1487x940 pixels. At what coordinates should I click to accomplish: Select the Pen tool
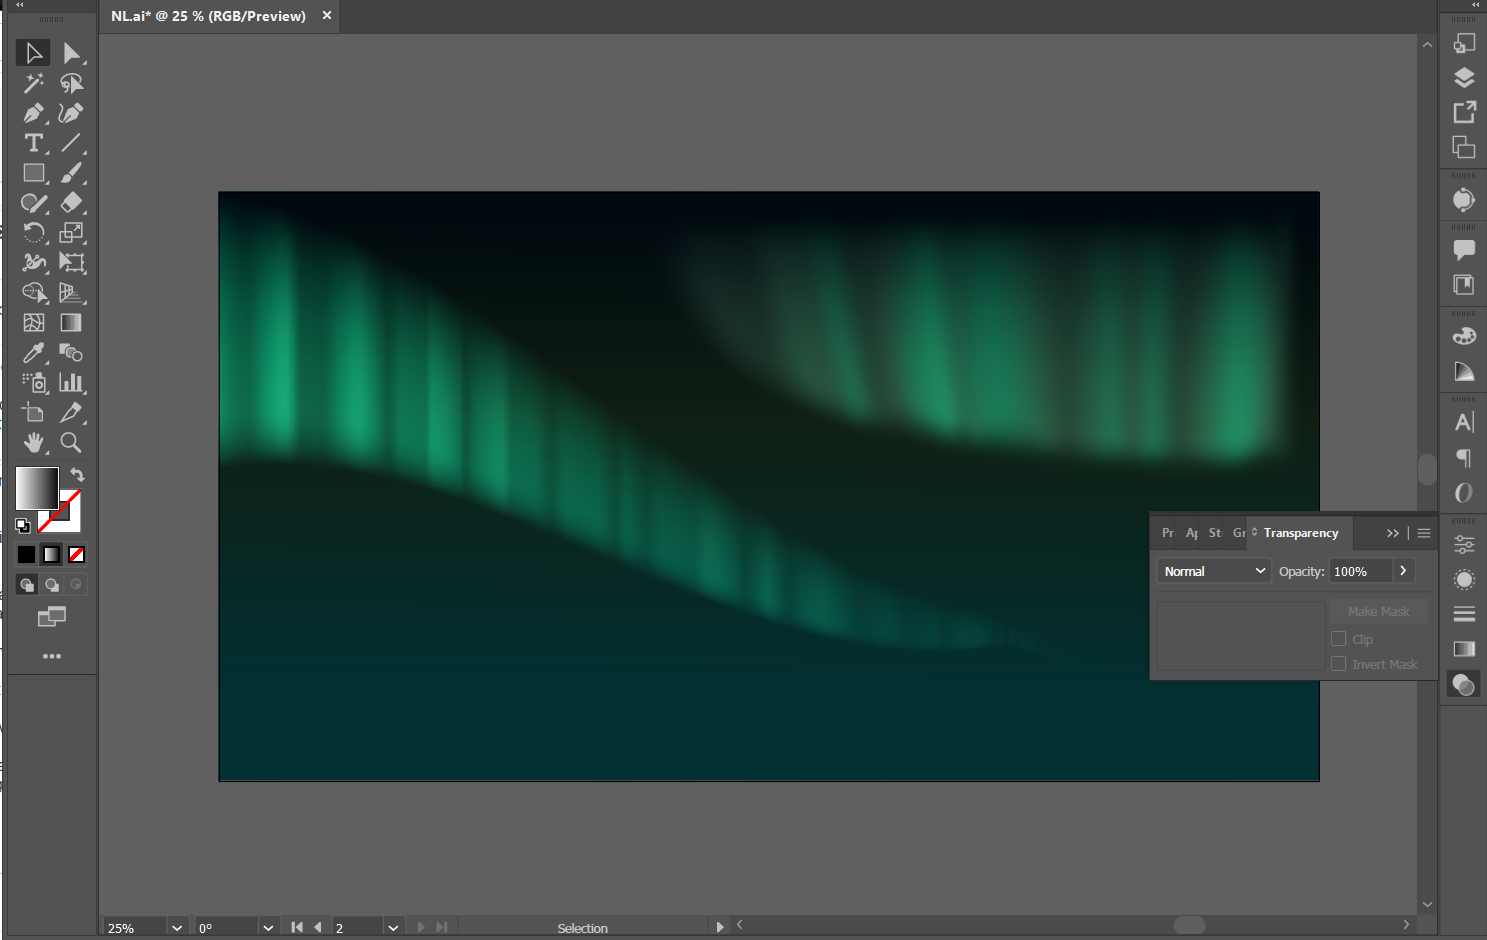point(33,113)
